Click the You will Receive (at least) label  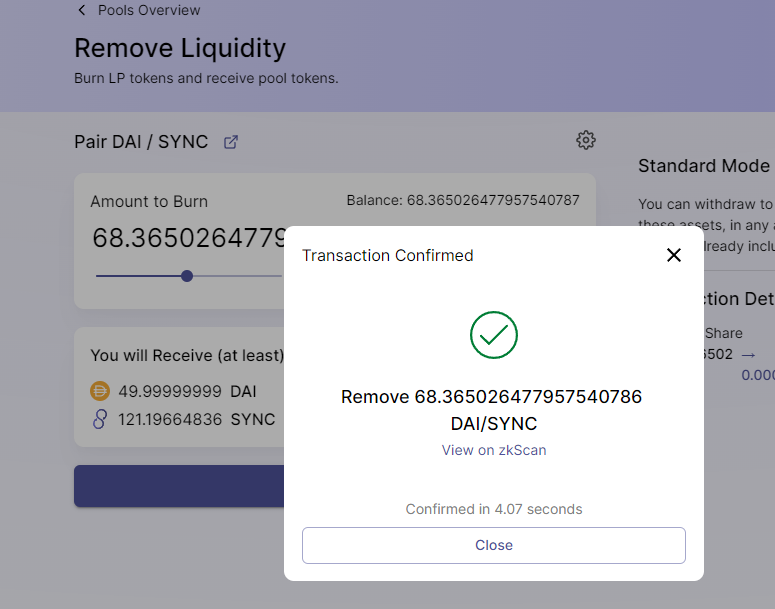point(187,355)
